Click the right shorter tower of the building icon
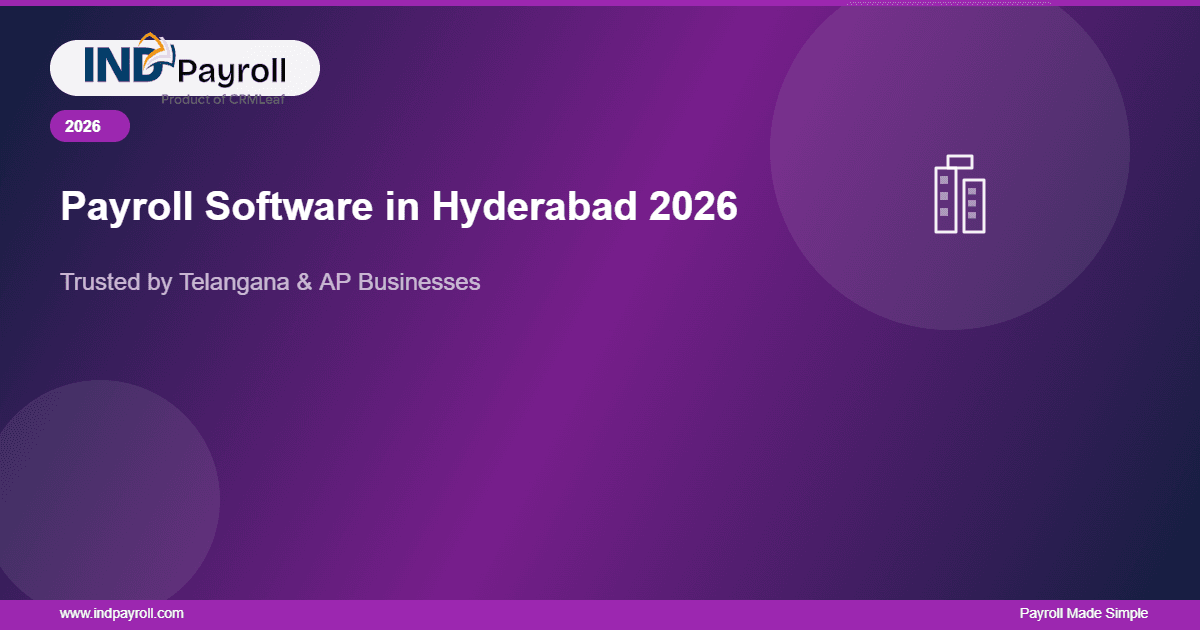 pos(973,206)
